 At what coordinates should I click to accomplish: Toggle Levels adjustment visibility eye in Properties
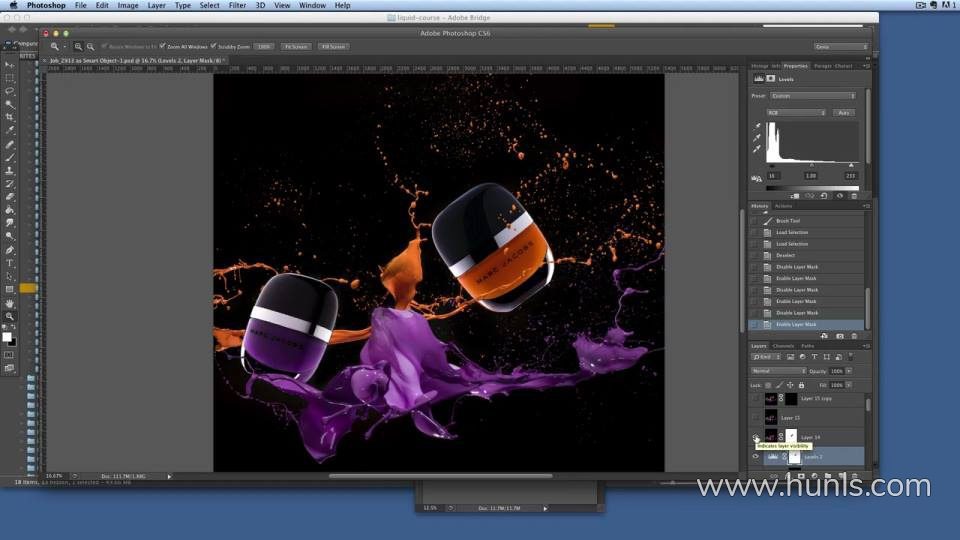click(x=840, y=196)
